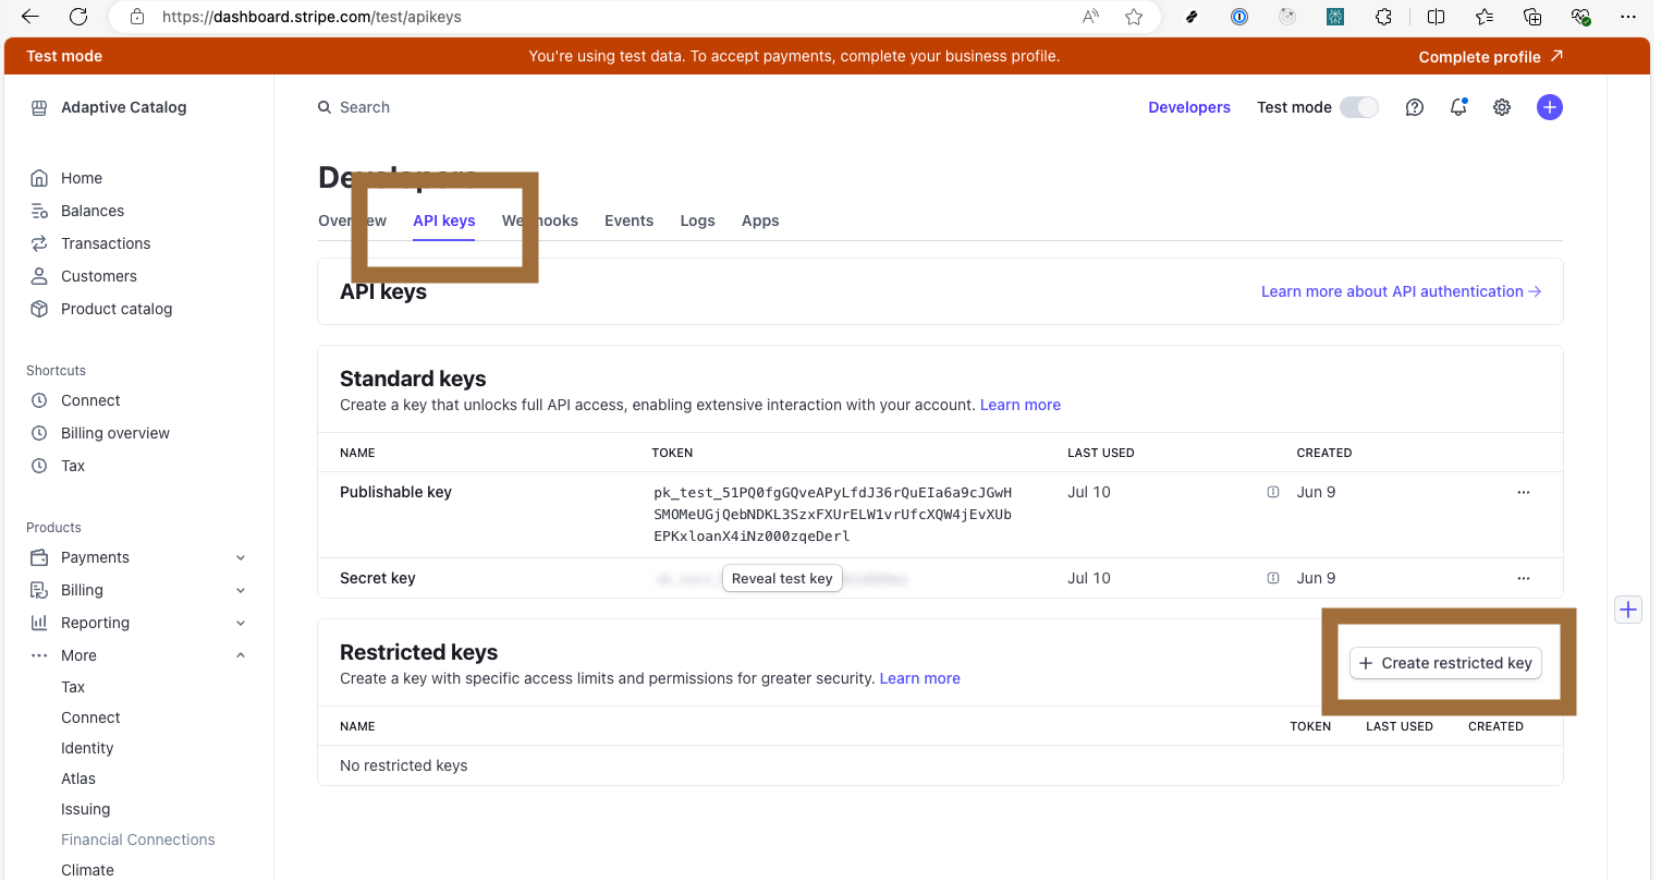Open the help question mark icon
Viewport: 1654px width, 880px height.
(x=1414, y=107)
